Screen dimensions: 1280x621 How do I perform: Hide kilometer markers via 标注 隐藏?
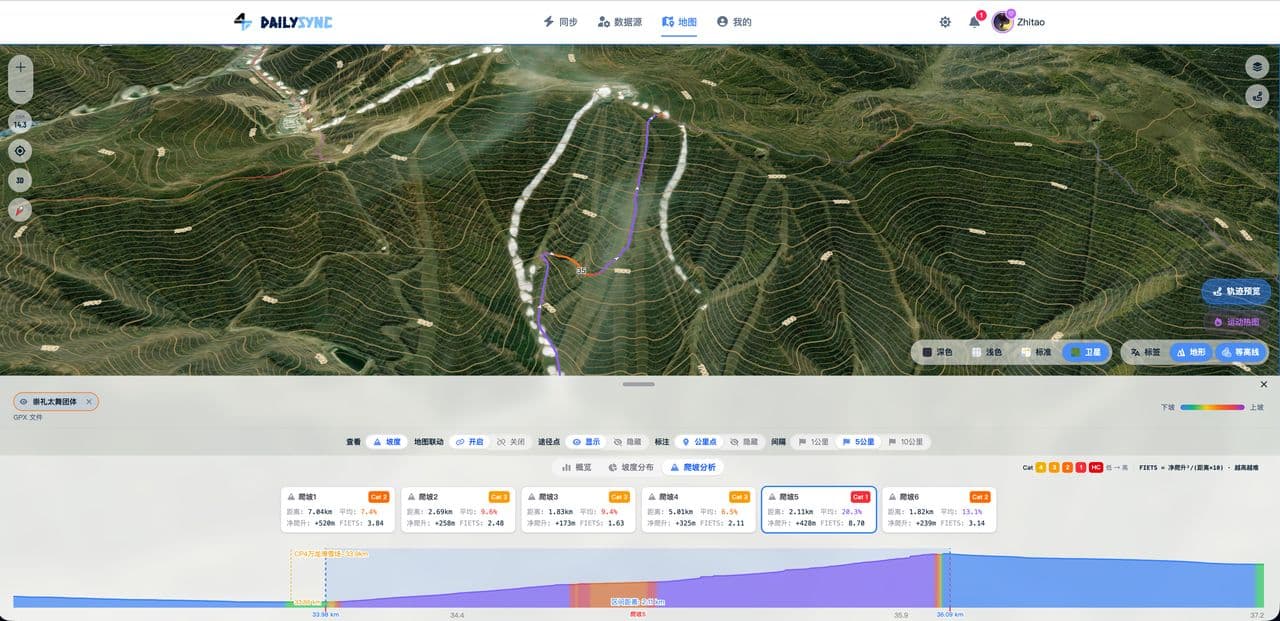point(745,441)
